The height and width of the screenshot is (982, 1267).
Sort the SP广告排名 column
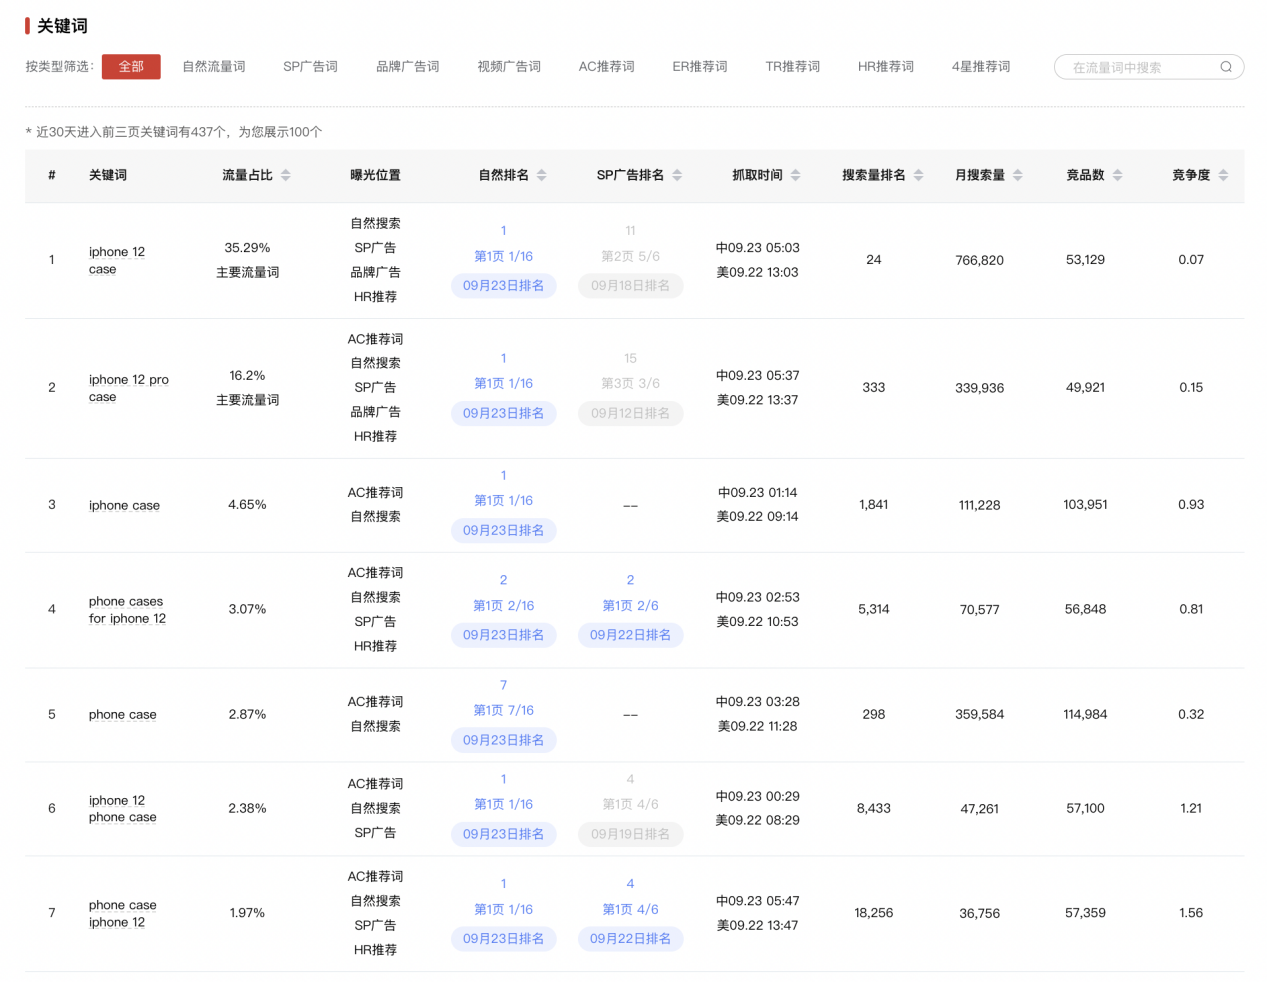[x=678, y=174]
